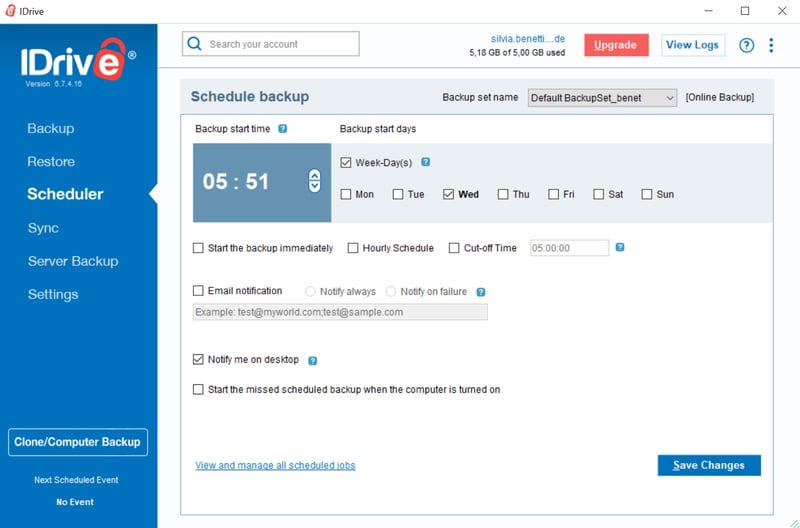Click info icon beside Notify on failure
The height and width of the screenshot is (528, 800).
tap(481, 292)
